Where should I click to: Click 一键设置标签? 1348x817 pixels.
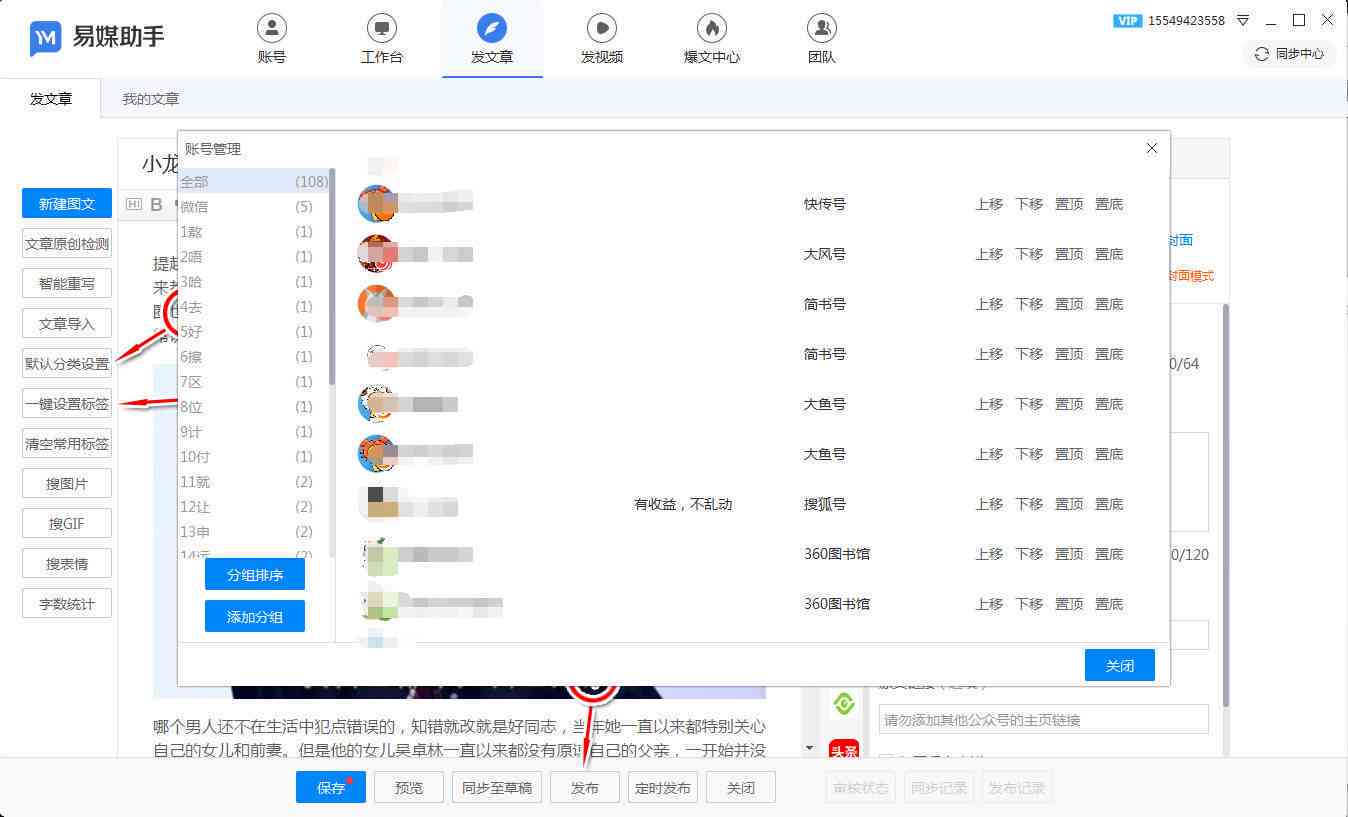(x=67, y=403)
